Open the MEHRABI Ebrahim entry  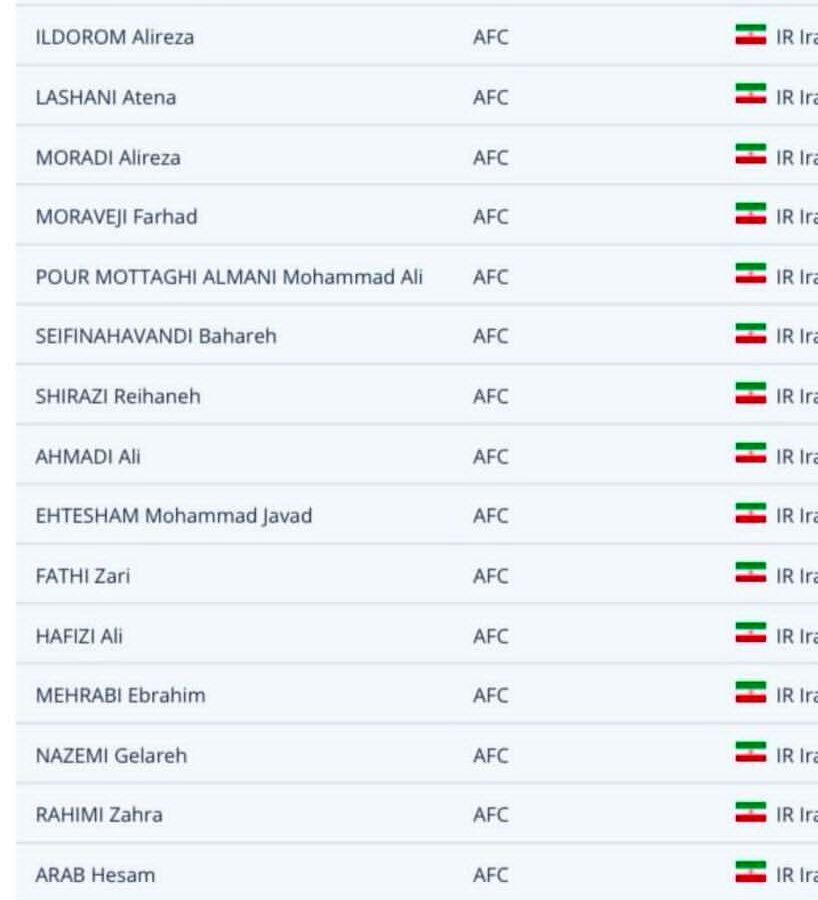121,695
